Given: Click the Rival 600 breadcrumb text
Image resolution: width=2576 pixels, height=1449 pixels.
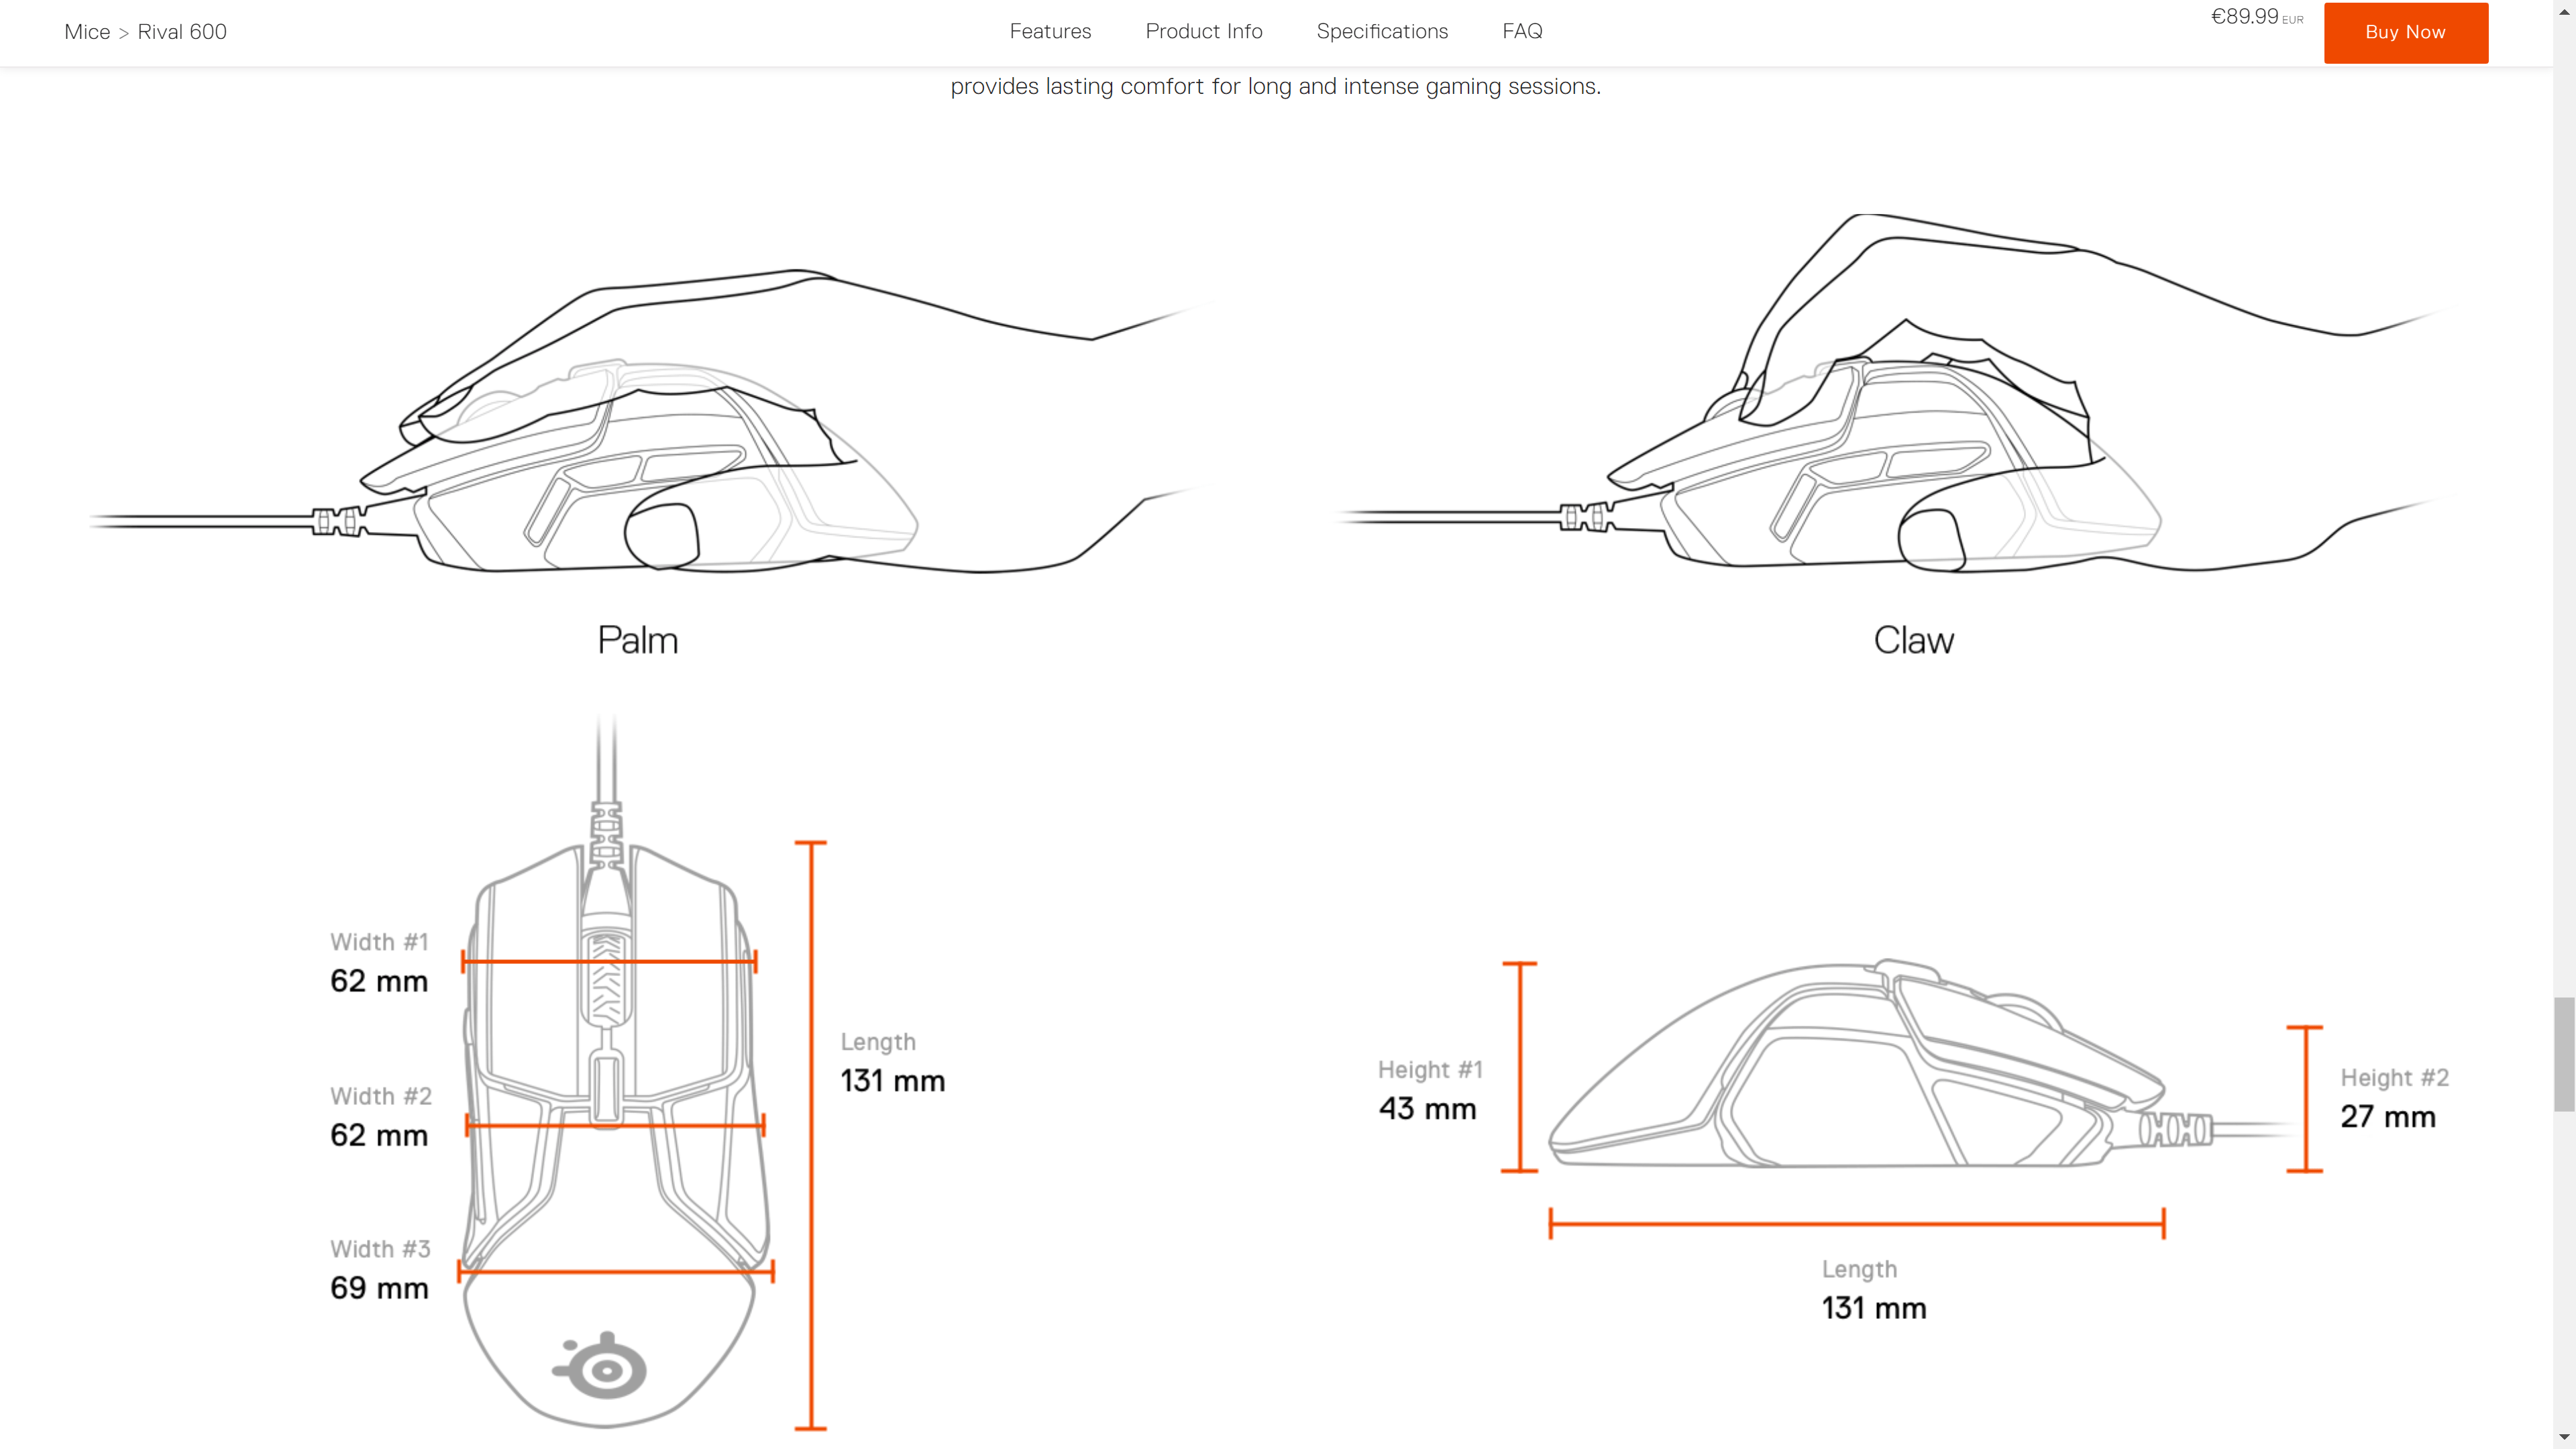Looking at the screenshot, I should pyautogui.click(x=182, y=32).
